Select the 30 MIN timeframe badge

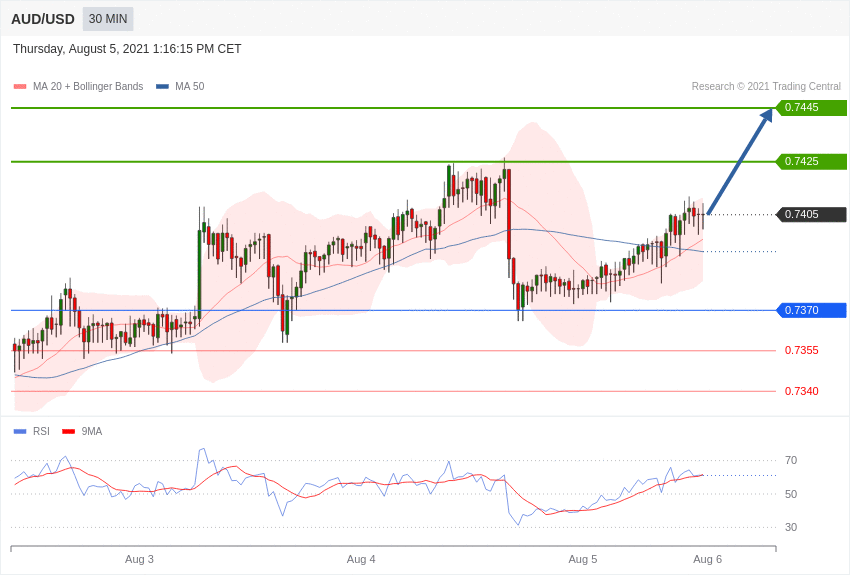(x=108, y=19)
